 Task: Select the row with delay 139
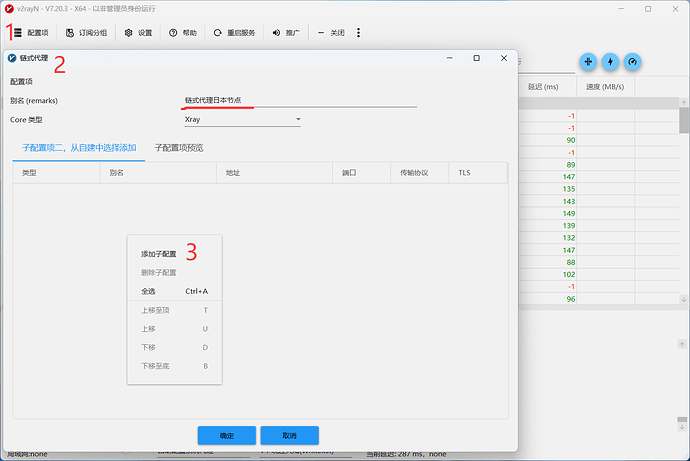point(598,225)
